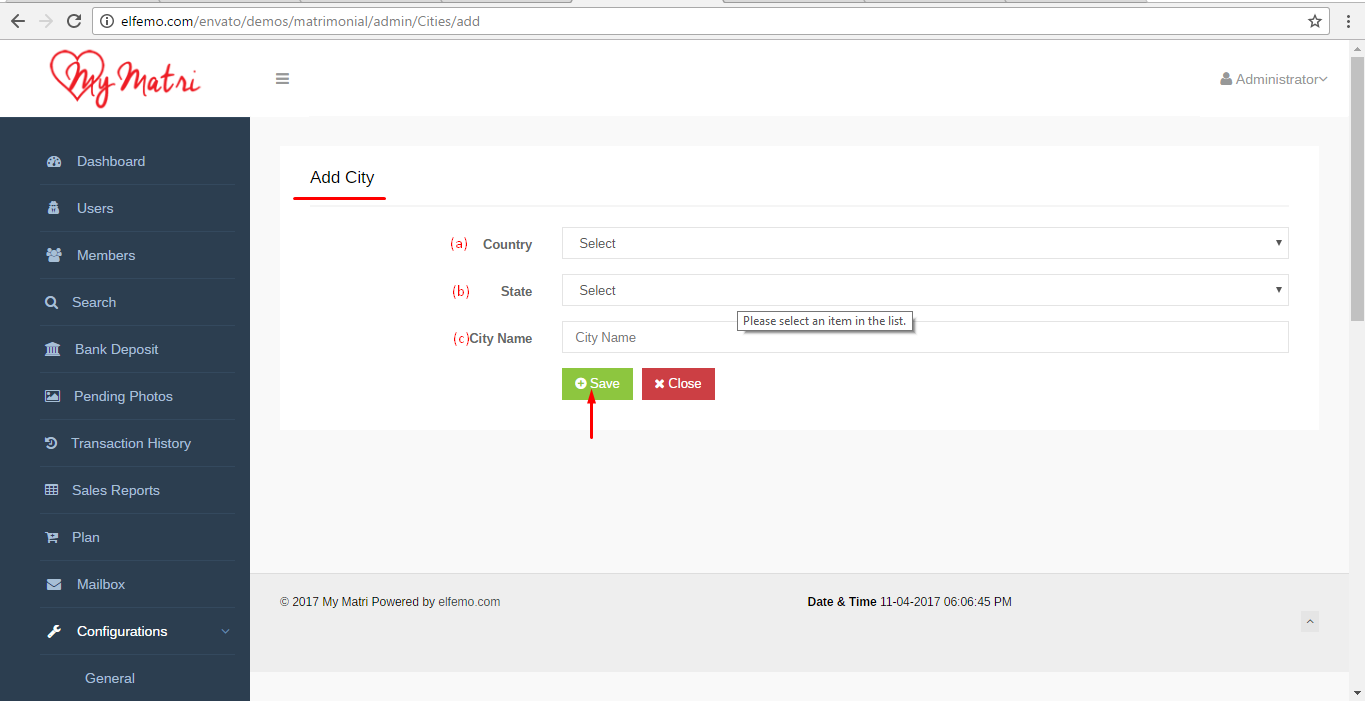Screen dimensions: 1365x701
Task: Open Chrome three-dot menu
Action: (1349, 20)
